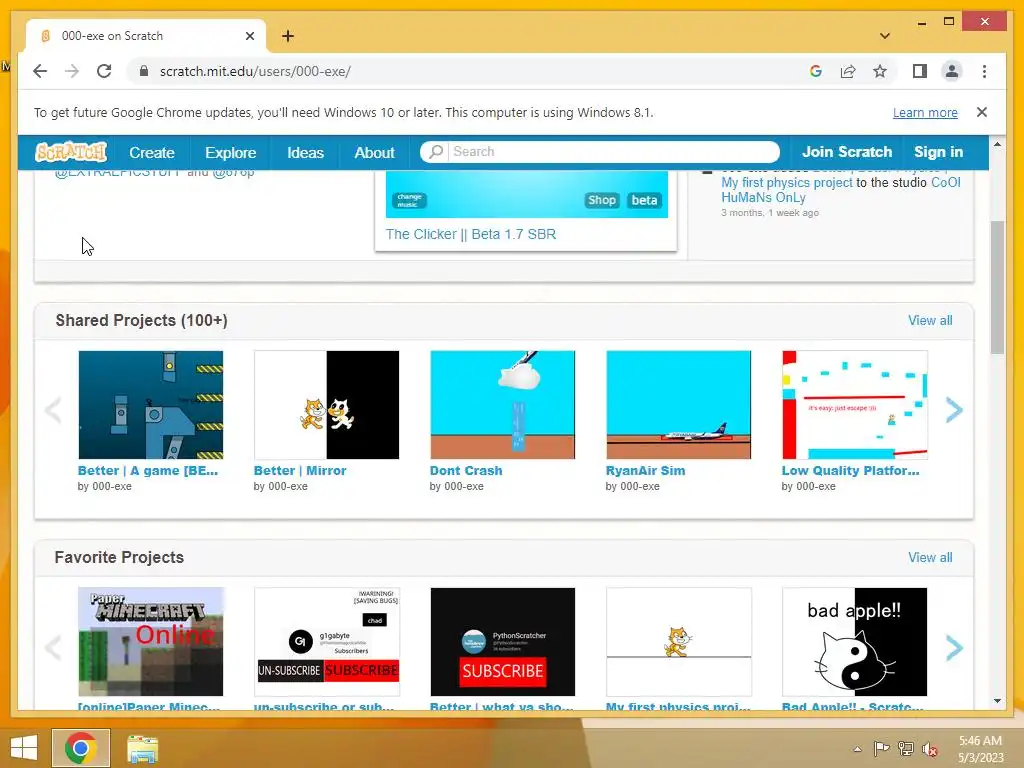
Task: Show hidden tray icons with the up arrow
Action: pyautogui.click(x=857, y=749)
